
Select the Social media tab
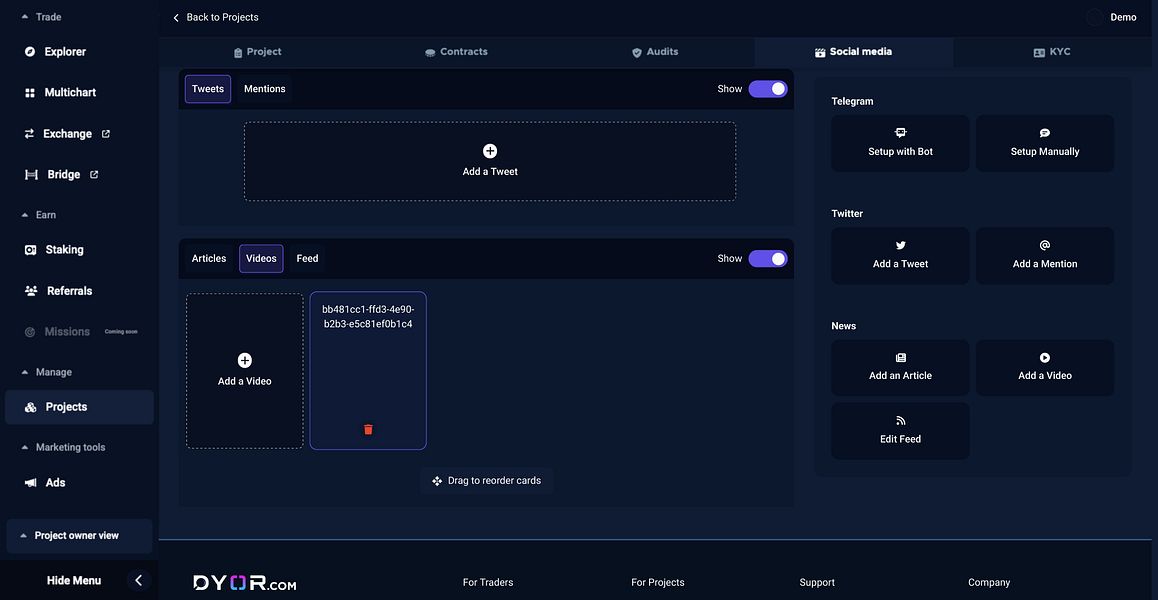click(x=854, y=52)
